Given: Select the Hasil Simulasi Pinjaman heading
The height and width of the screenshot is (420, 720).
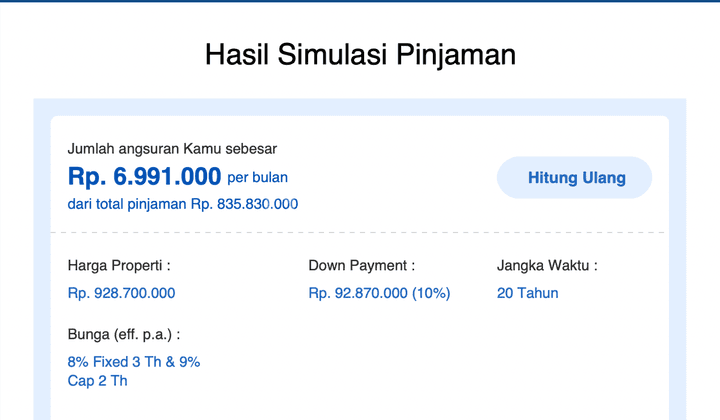Looking at the screenshot, I should [x=360, y=55].
